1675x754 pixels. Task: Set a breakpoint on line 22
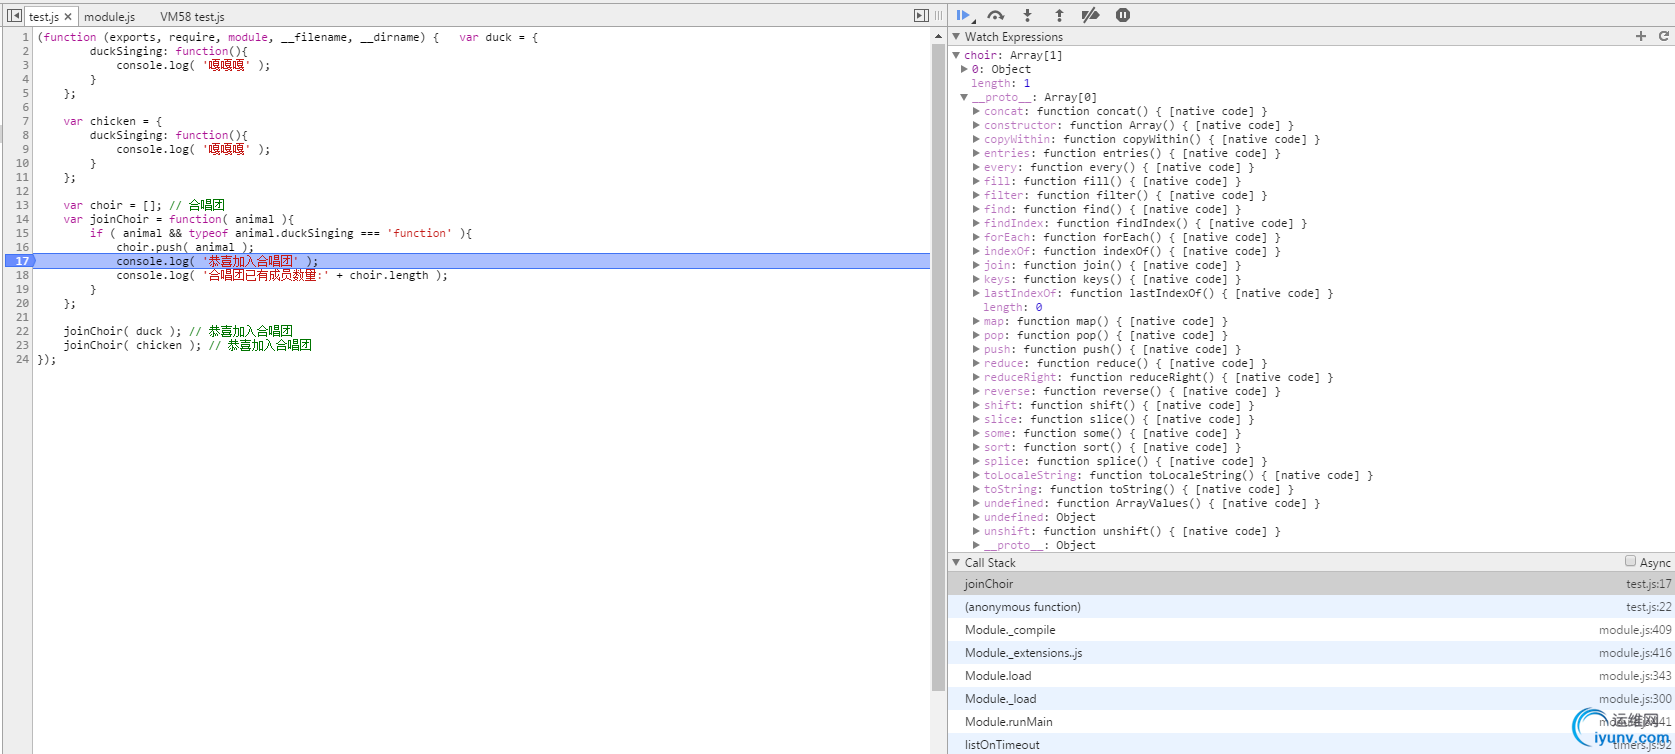[22, 331]
